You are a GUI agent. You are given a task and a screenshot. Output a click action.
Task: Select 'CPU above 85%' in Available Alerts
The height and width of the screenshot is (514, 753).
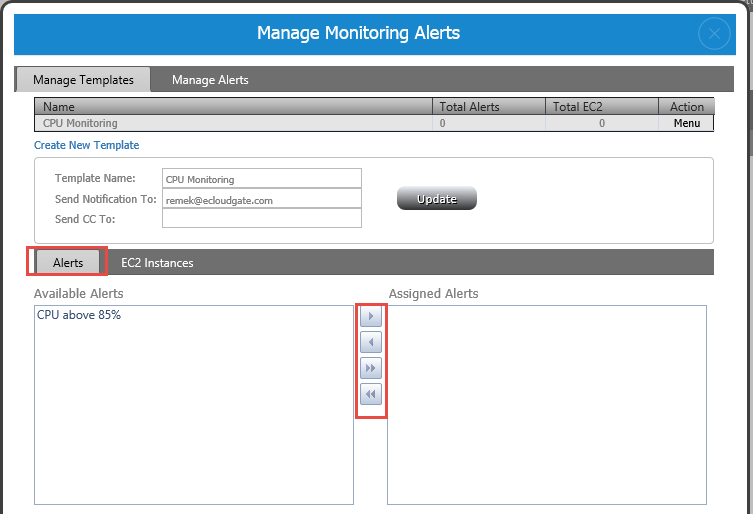coord(79,315)
